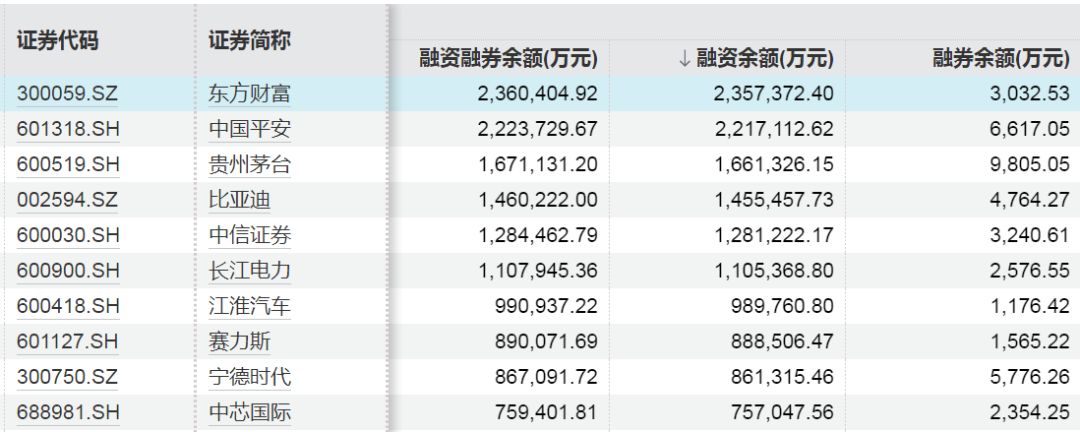This screenshot has height=432, width=1080.
Task: Open stock code 002594.SZ link
Action: click(67, 200)
